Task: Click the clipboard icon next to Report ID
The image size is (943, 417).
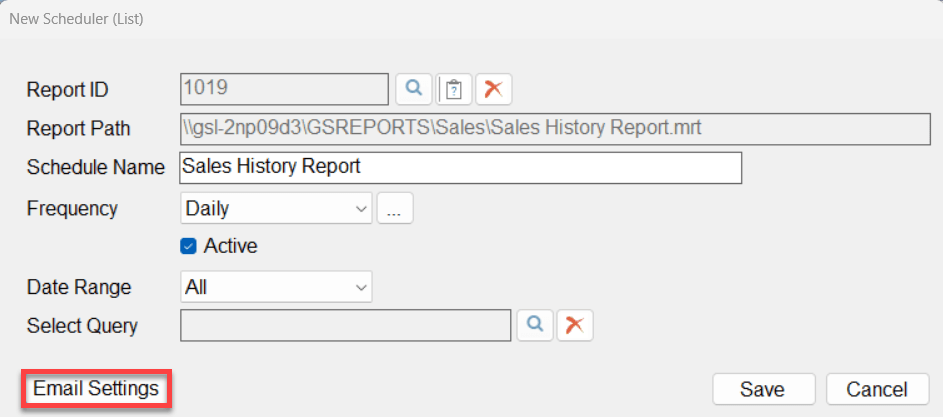Action: [454, 89]
